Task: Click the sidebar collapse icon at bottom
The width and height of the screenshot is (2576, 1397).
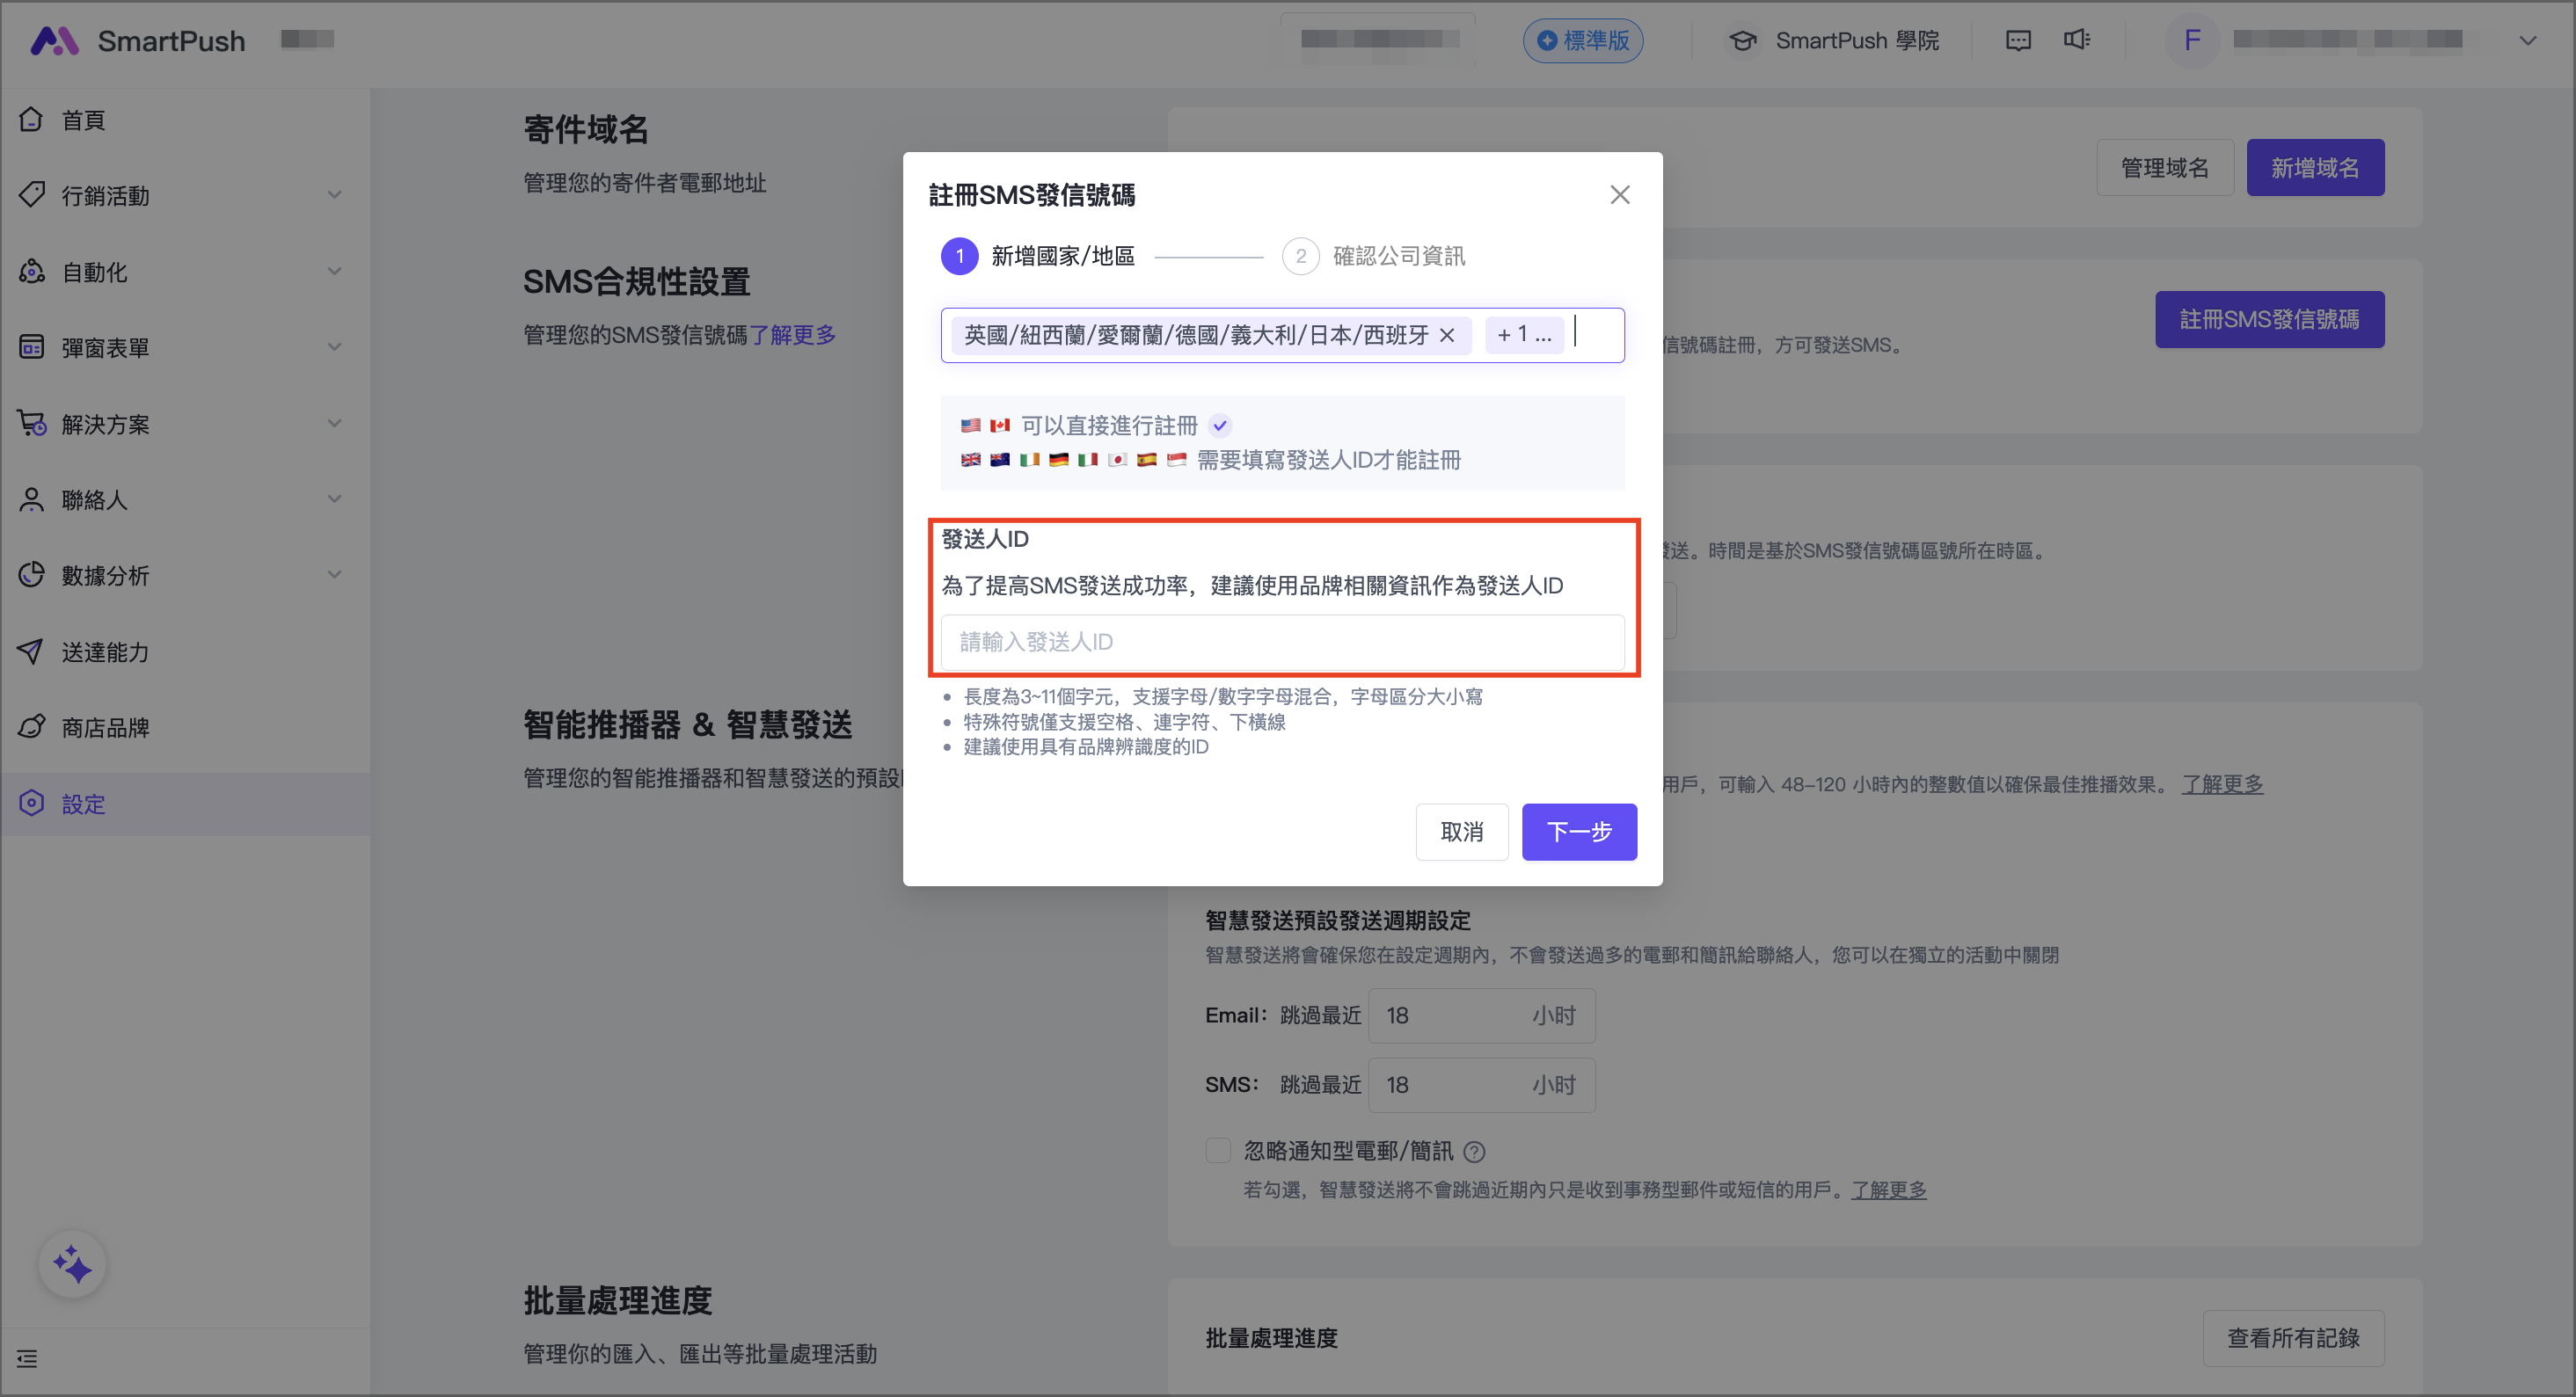Action: coord(27,1358)
